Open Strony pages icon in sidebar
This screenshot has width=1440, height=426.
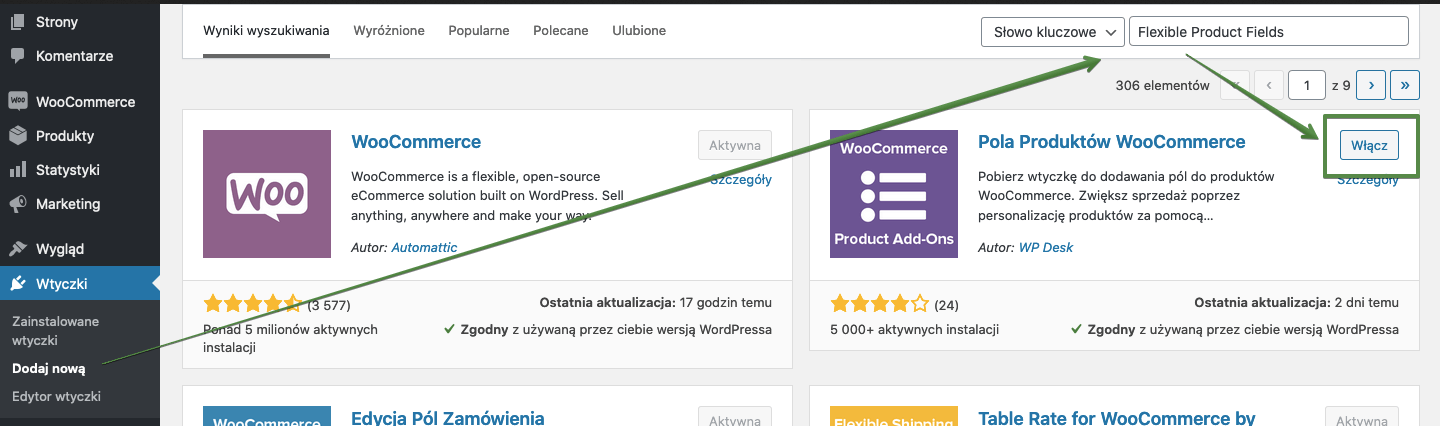(x=17, y=22)
